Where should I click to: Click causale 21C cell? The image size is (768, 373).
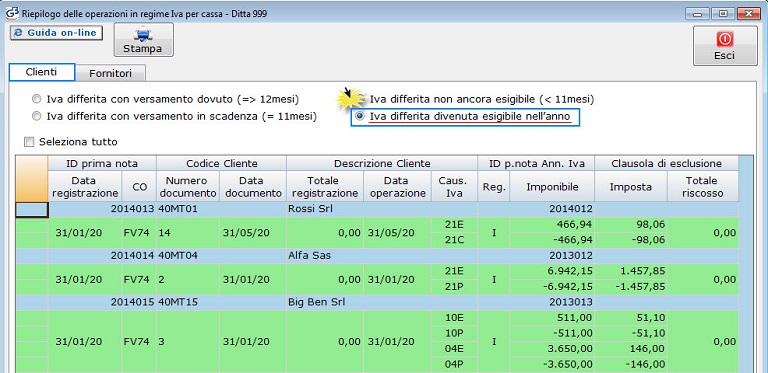tap(455, 240)
